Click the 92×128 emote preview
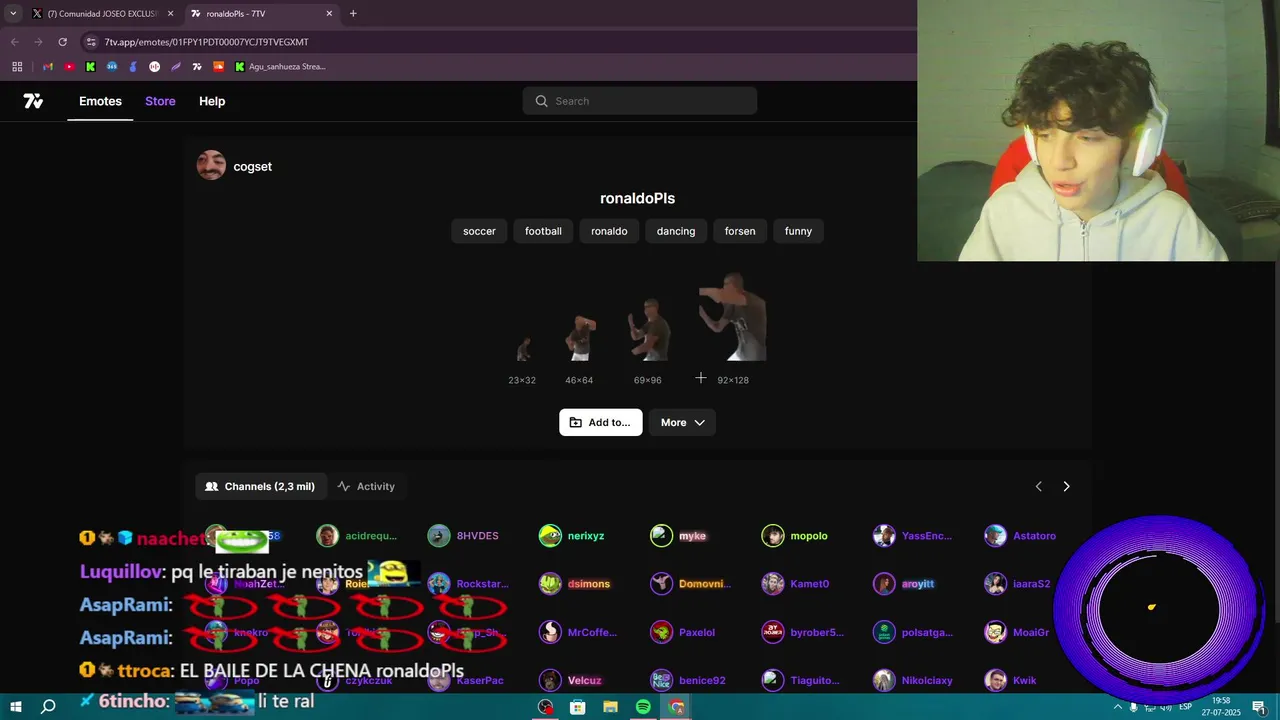Viewport: 1280px width, 720px height. tap(733, 317)
